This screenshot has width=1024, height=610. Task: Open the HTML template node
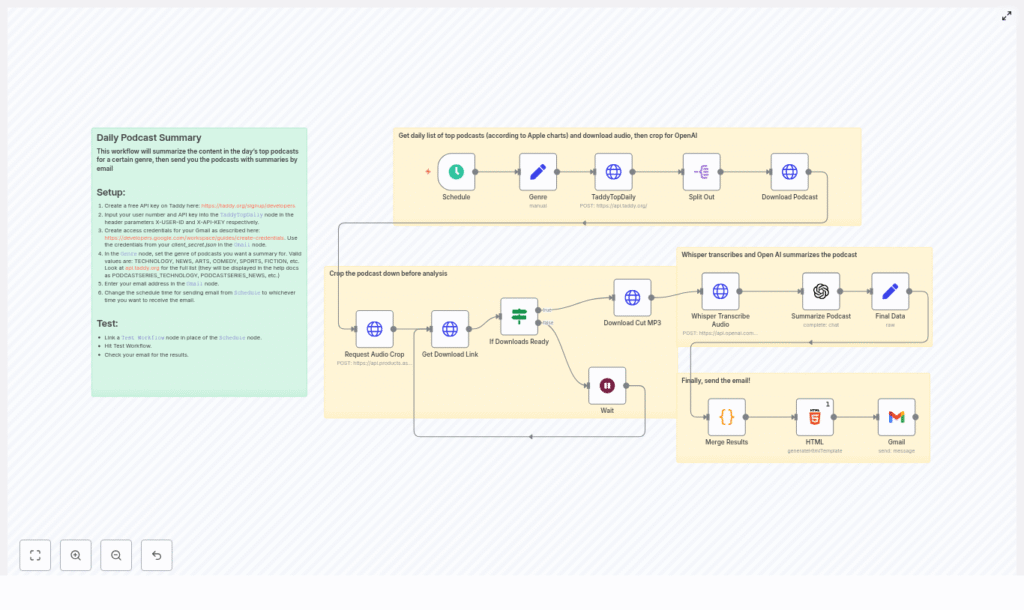(x=814, y=417)
